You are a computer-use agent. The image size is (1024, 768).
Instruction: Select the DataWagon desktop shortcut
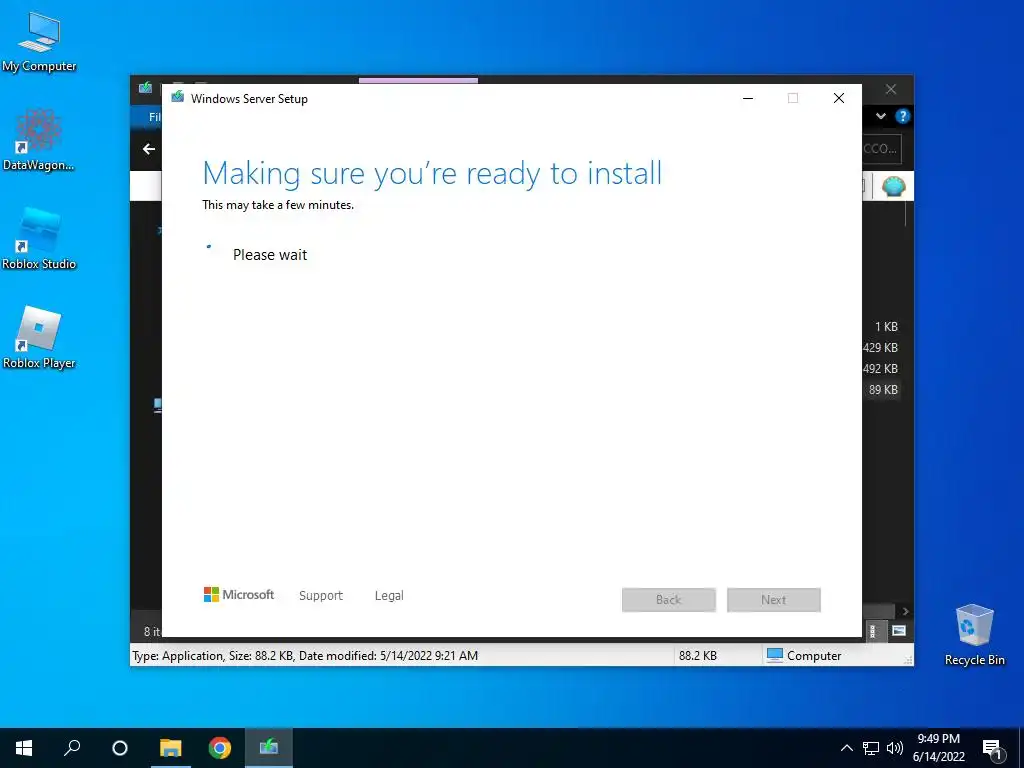39,140
